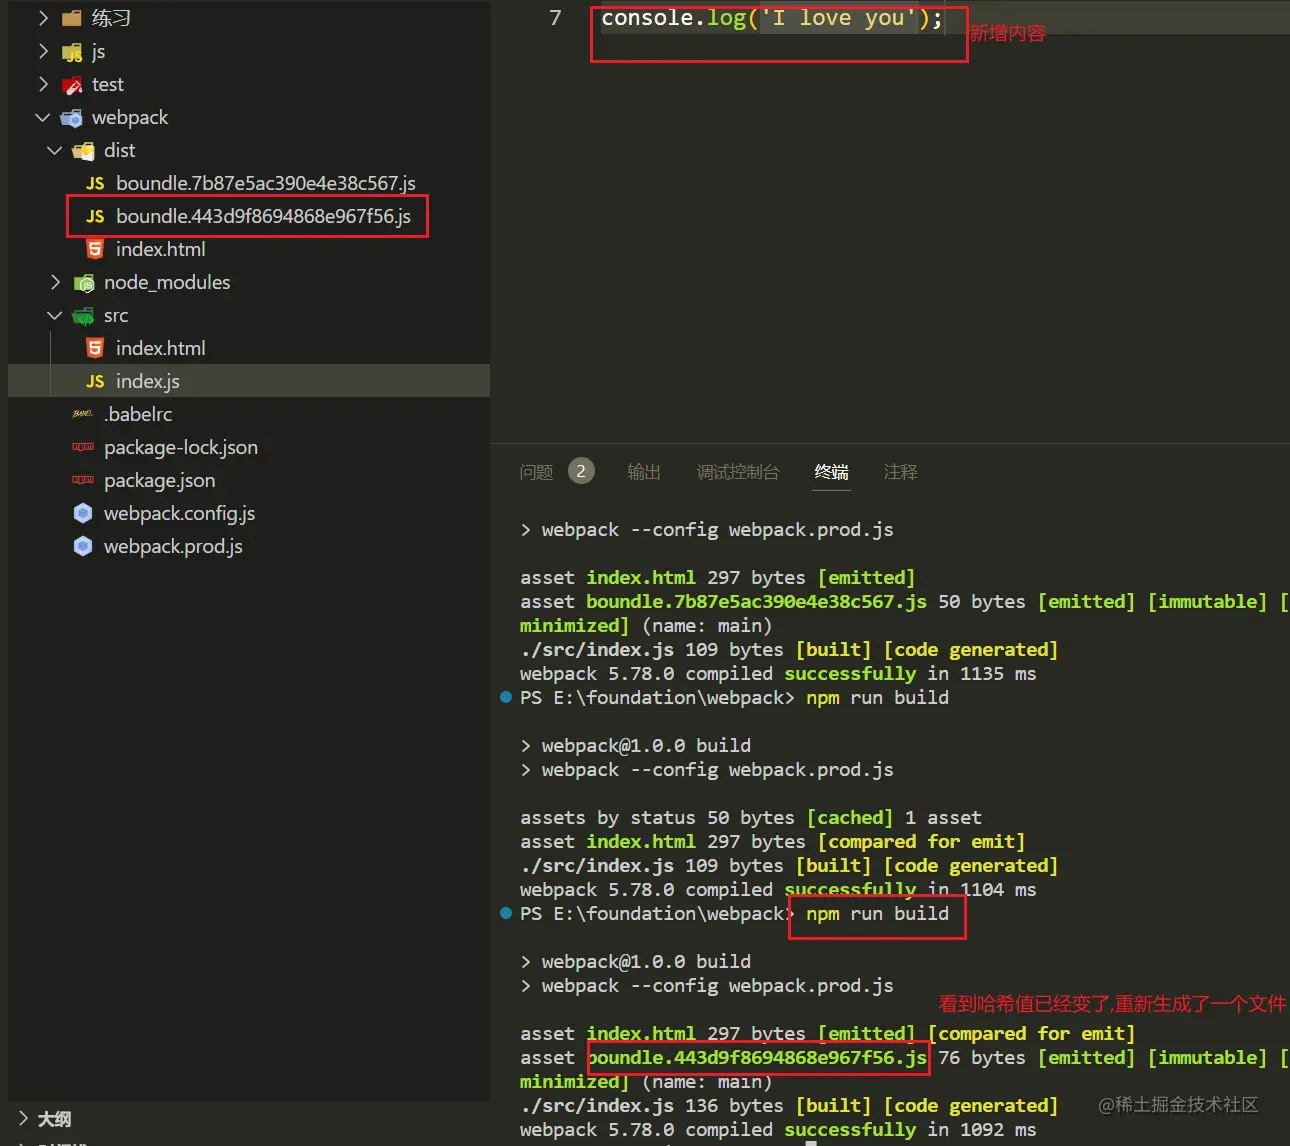Click the test folder icon
This screenshot has height=1146, width=1290.
pos(72,85)
